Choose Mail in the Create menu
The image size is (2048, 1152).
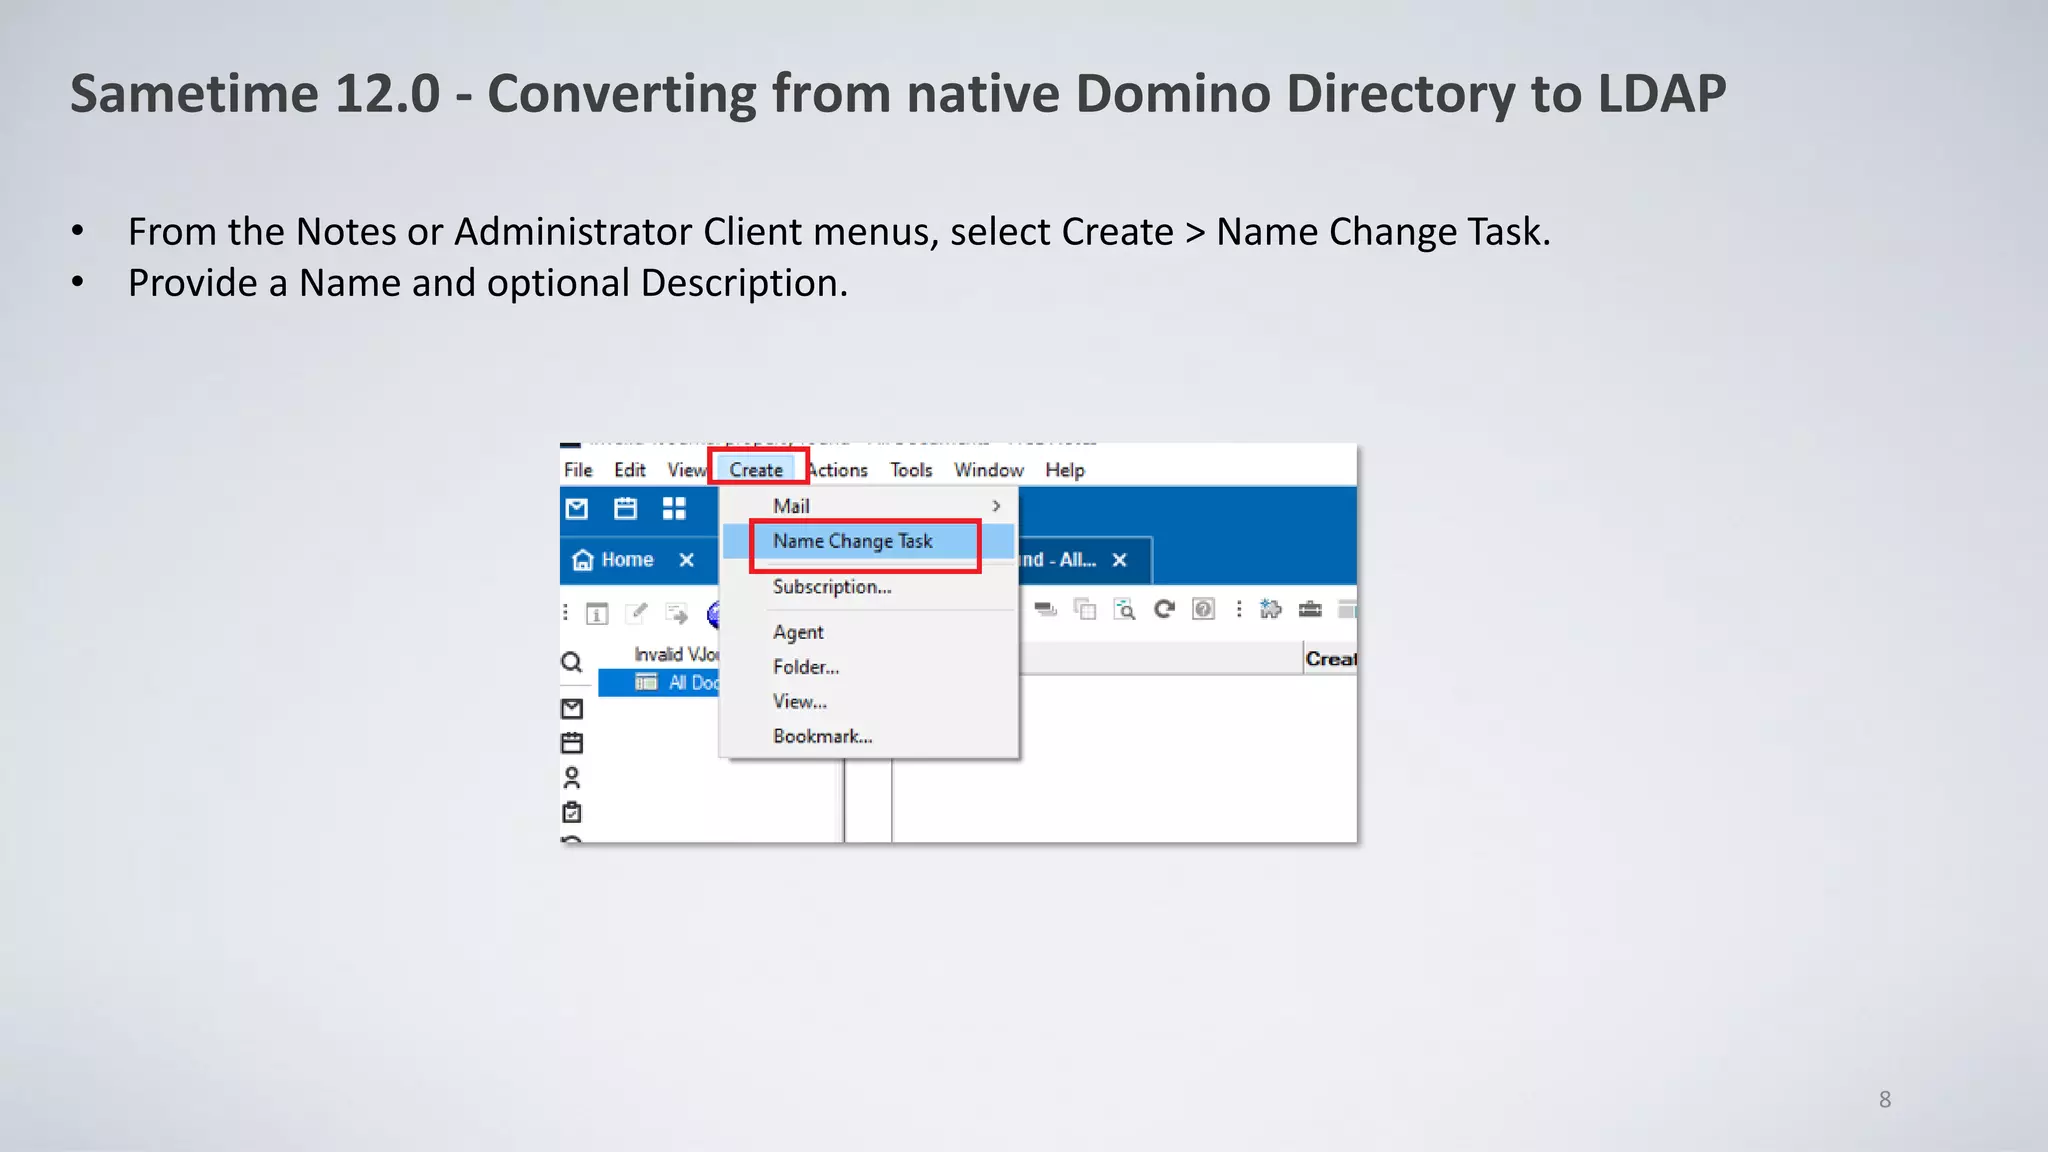click(x=869, y=506)
